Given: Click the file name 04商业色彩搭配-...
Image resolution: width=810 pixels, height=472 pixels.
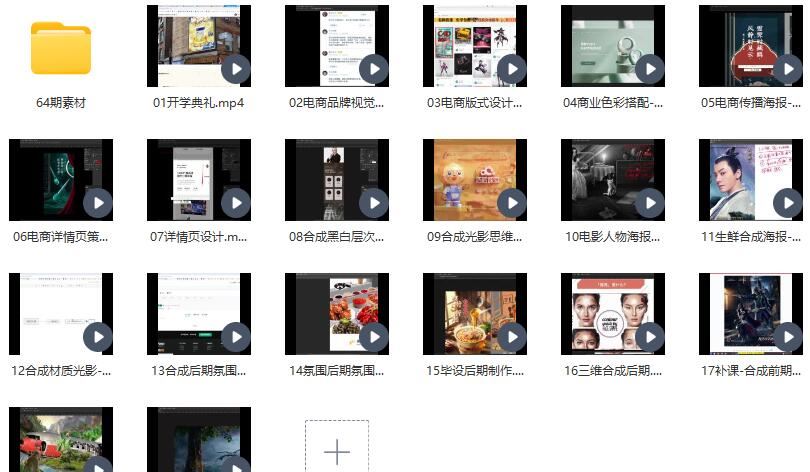Looking at the screenshot, I should coord(613,103).
